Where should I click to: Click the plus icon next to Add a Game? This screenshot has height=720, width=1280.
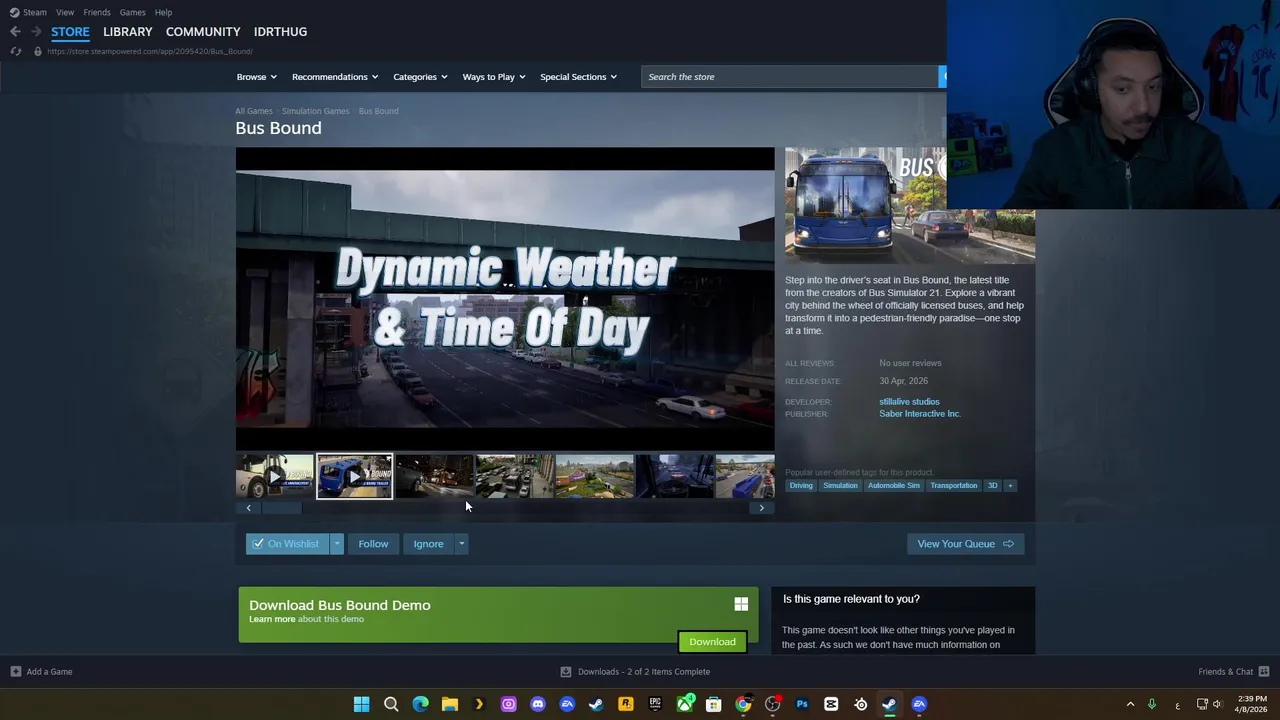(x=15, y=672)
